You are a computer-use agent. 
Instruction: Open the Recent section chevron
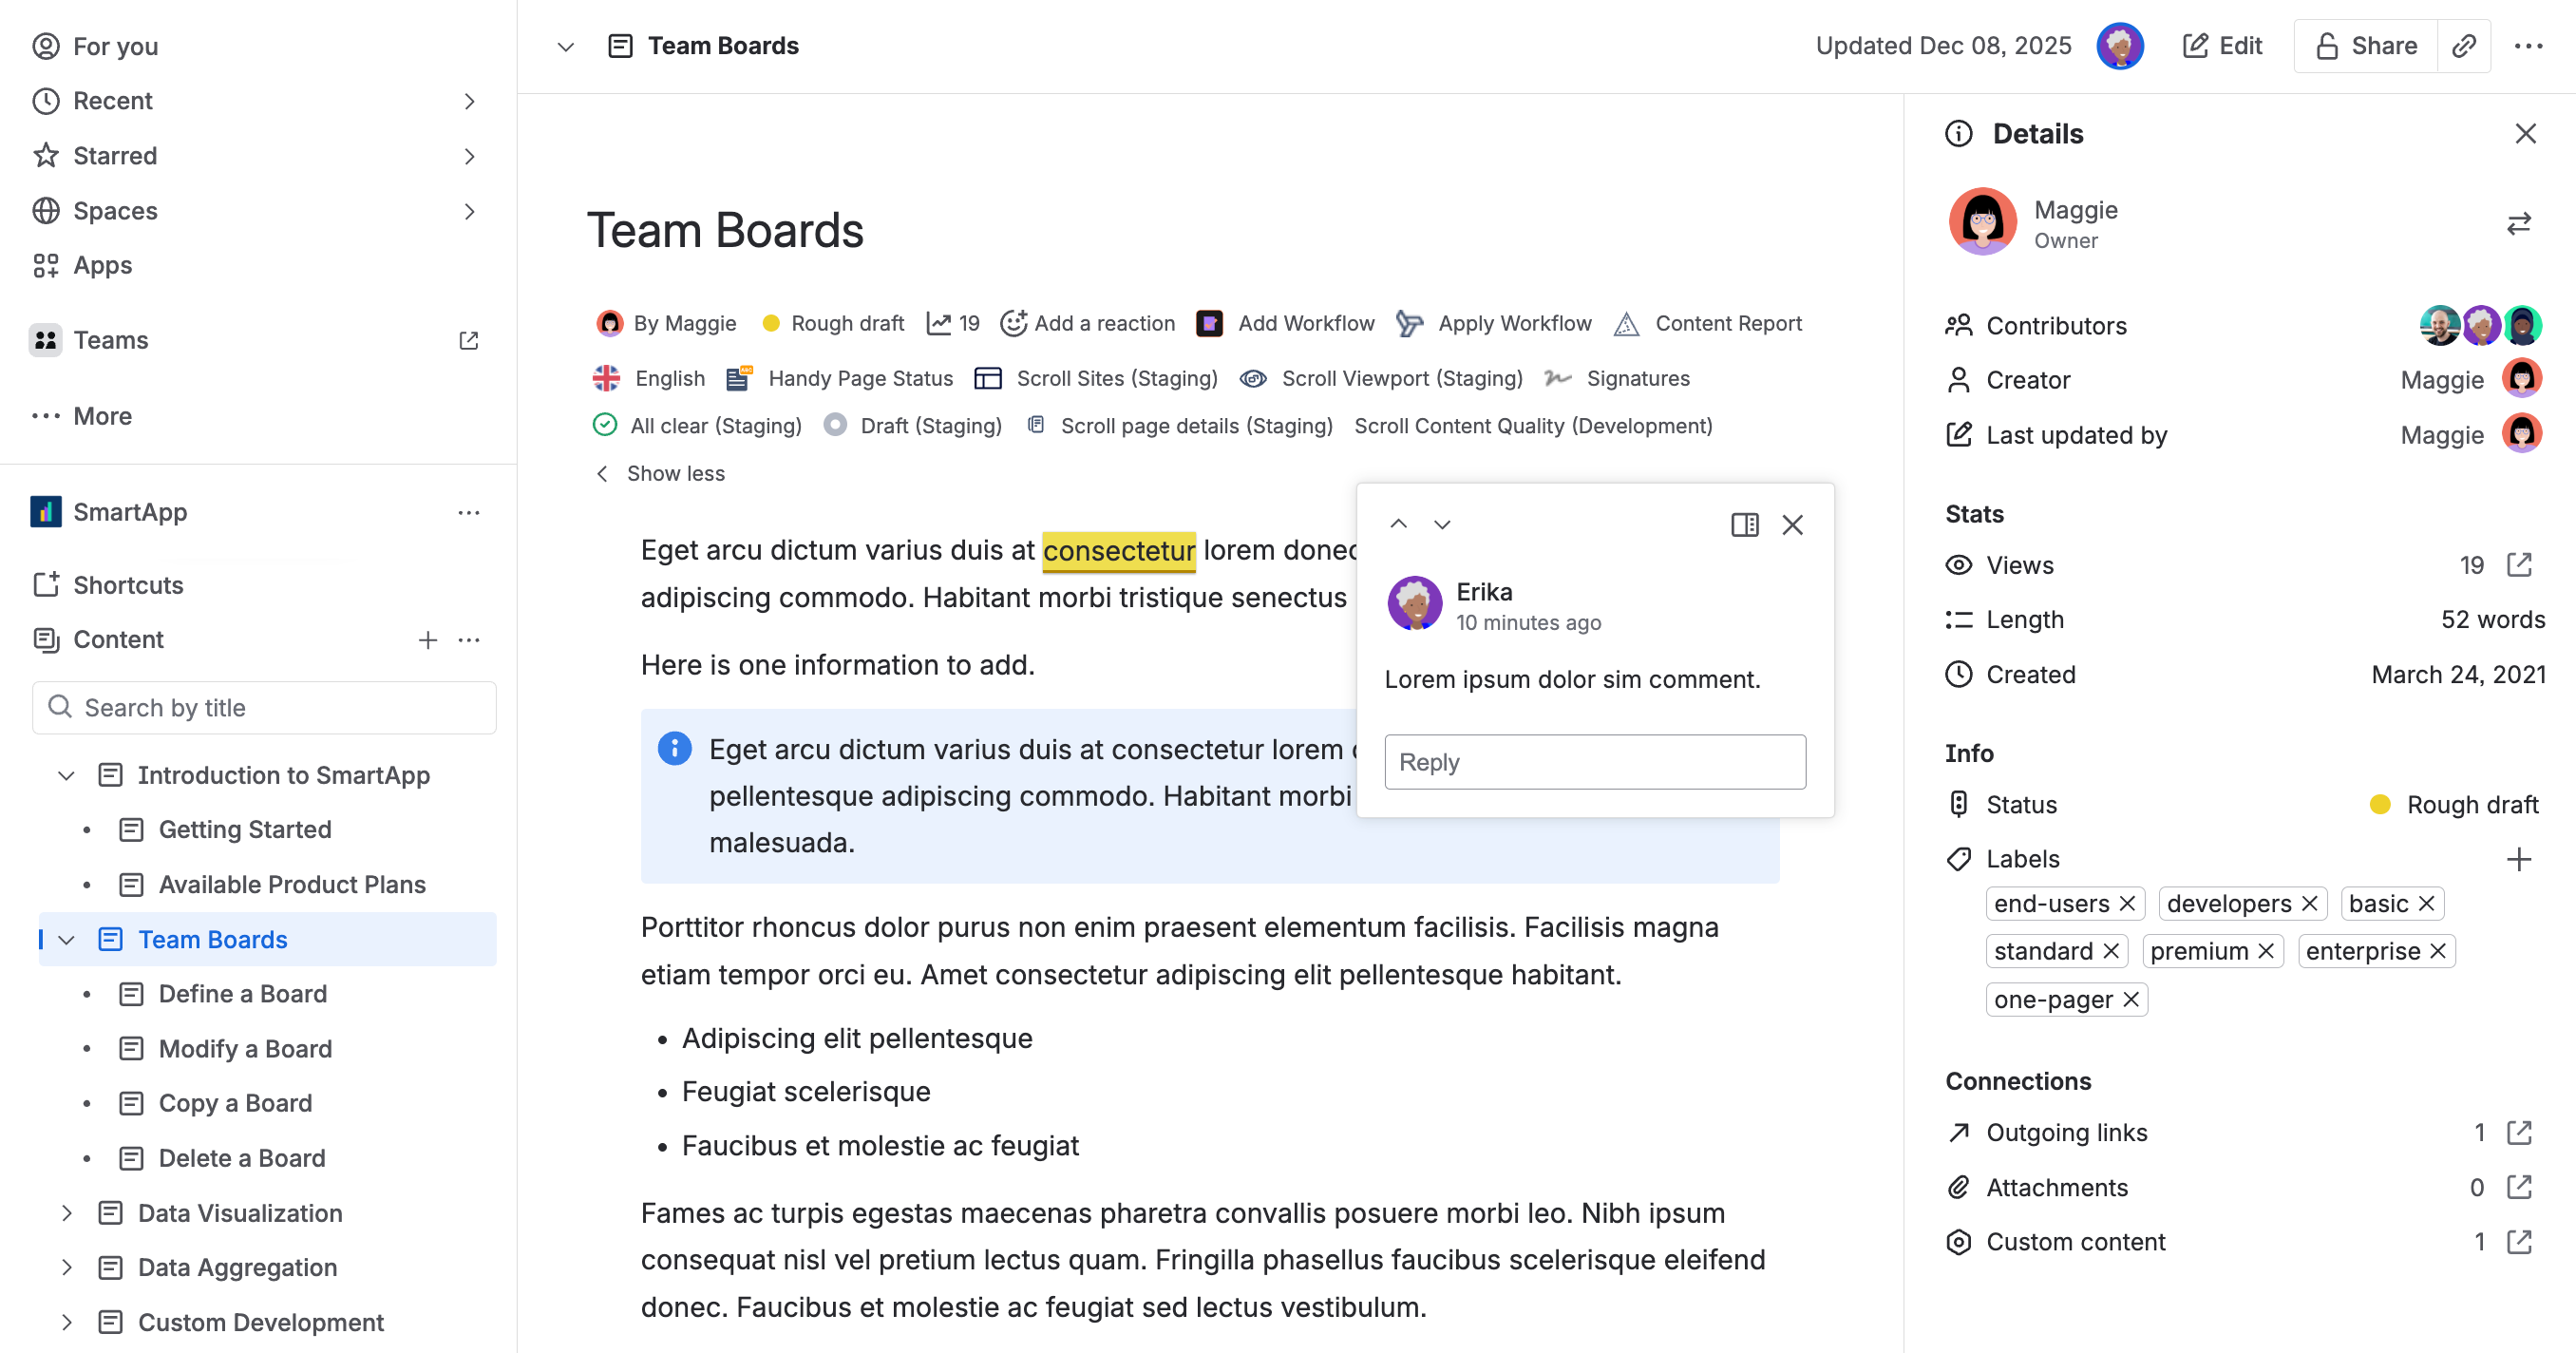[470, 101]
